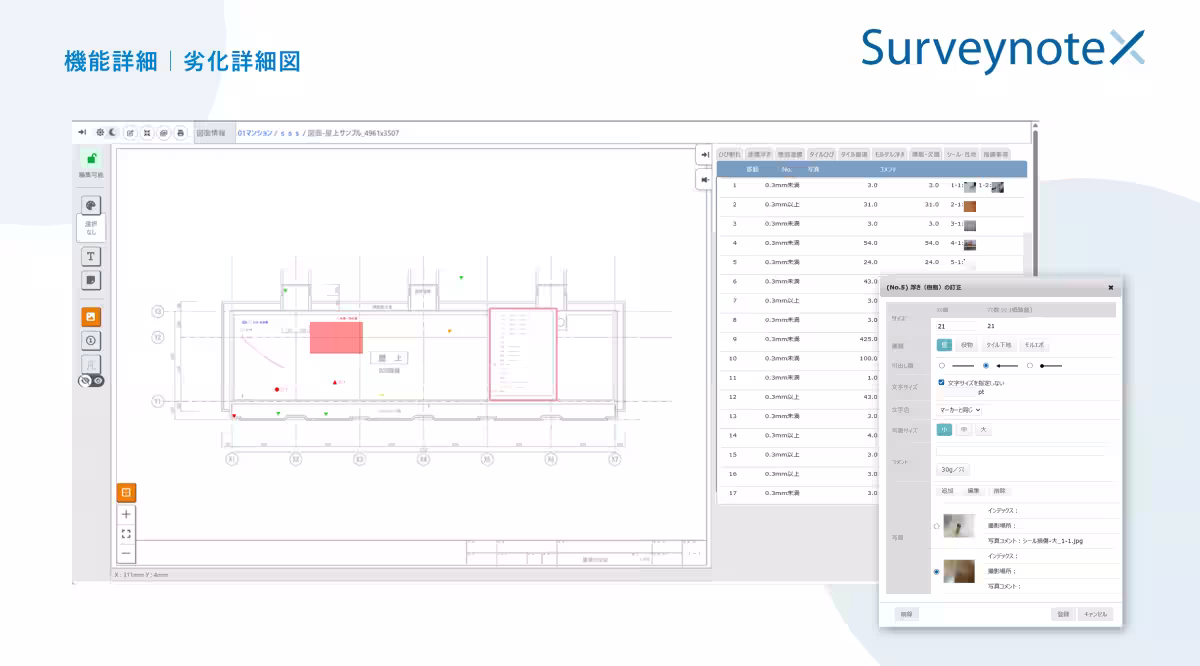Click the 編集 photo button
The height and width of the screenshot is (666, 1200).
973,491
